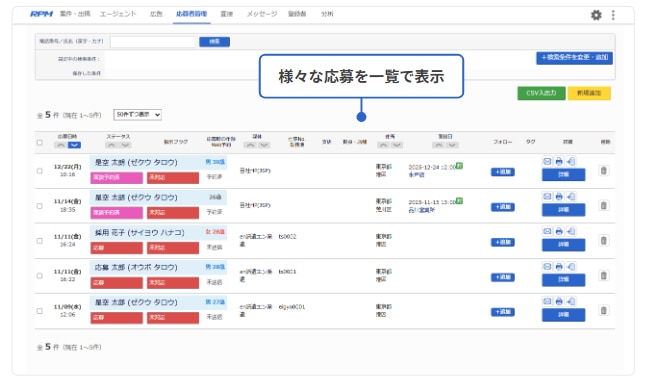Screen dimensions: 645x385
Task: Click print icon in 採用 花子 row
Action: click(559, 231)
